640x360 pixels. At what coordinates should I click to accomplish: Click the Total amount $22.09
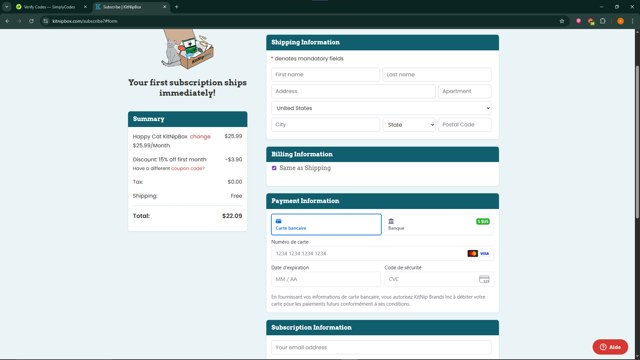pyautogui.click(x=232, y=216)
